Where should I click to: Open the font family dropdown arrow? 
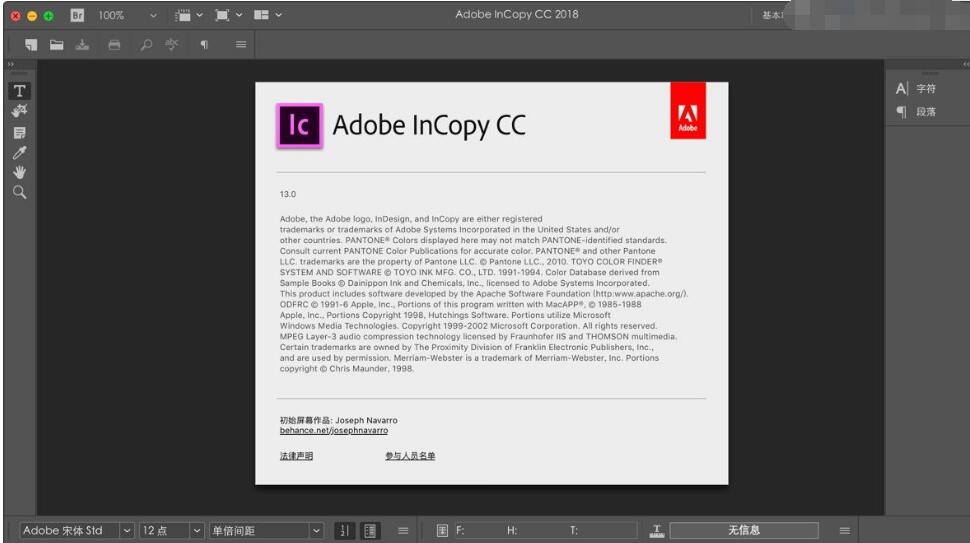pos(126,531)
